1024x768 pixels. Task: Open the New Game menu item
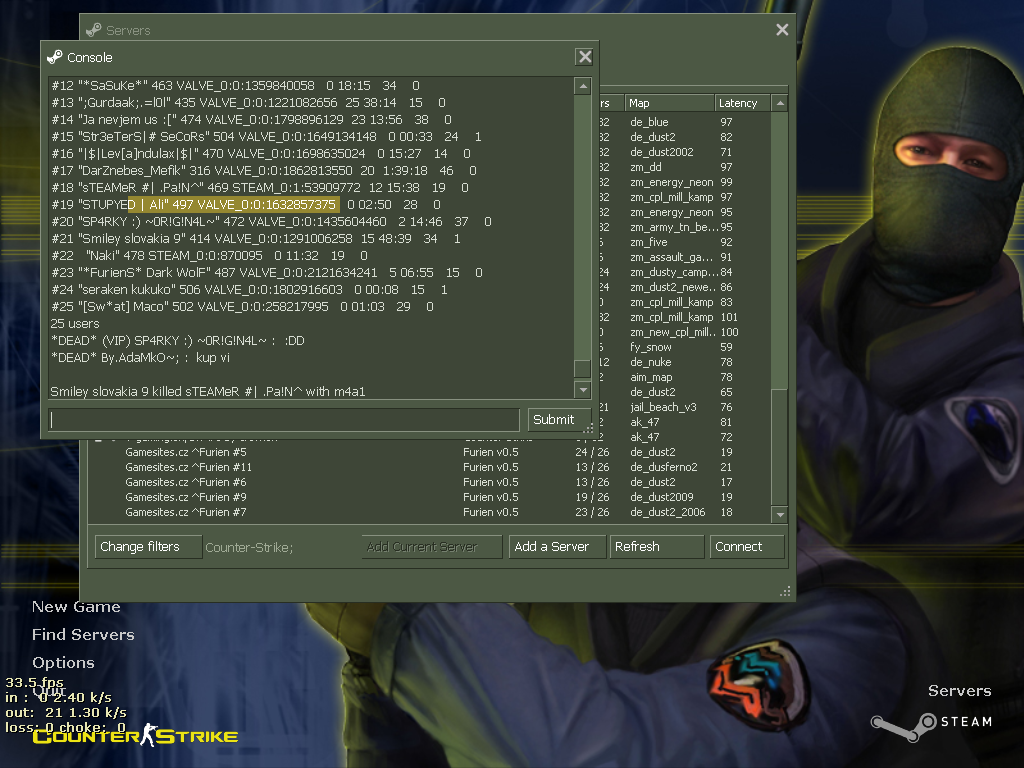[x=76, y=606]
